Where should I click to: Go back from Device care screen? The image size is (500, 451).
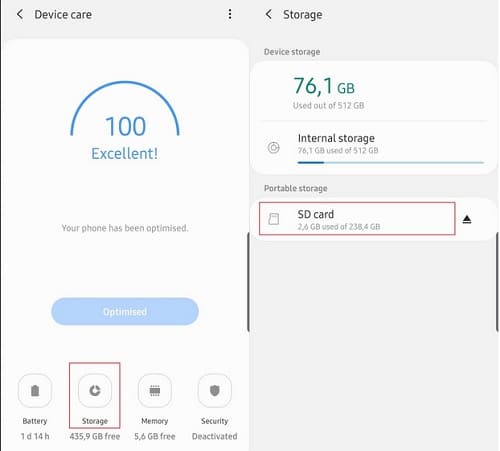[x=20, y=14]
